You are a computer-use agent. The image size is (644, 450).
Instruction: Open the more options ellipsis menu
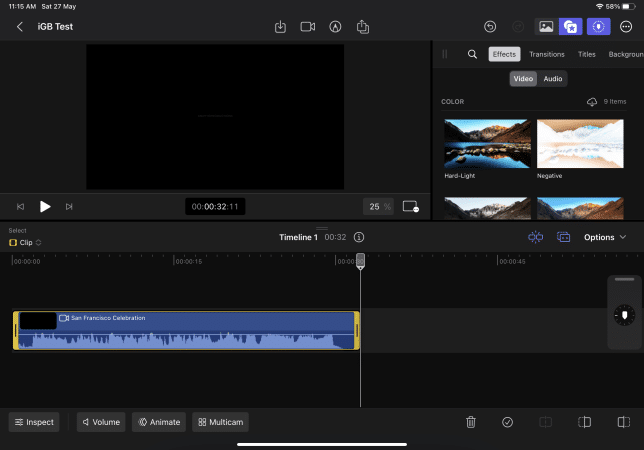point(626,27)
